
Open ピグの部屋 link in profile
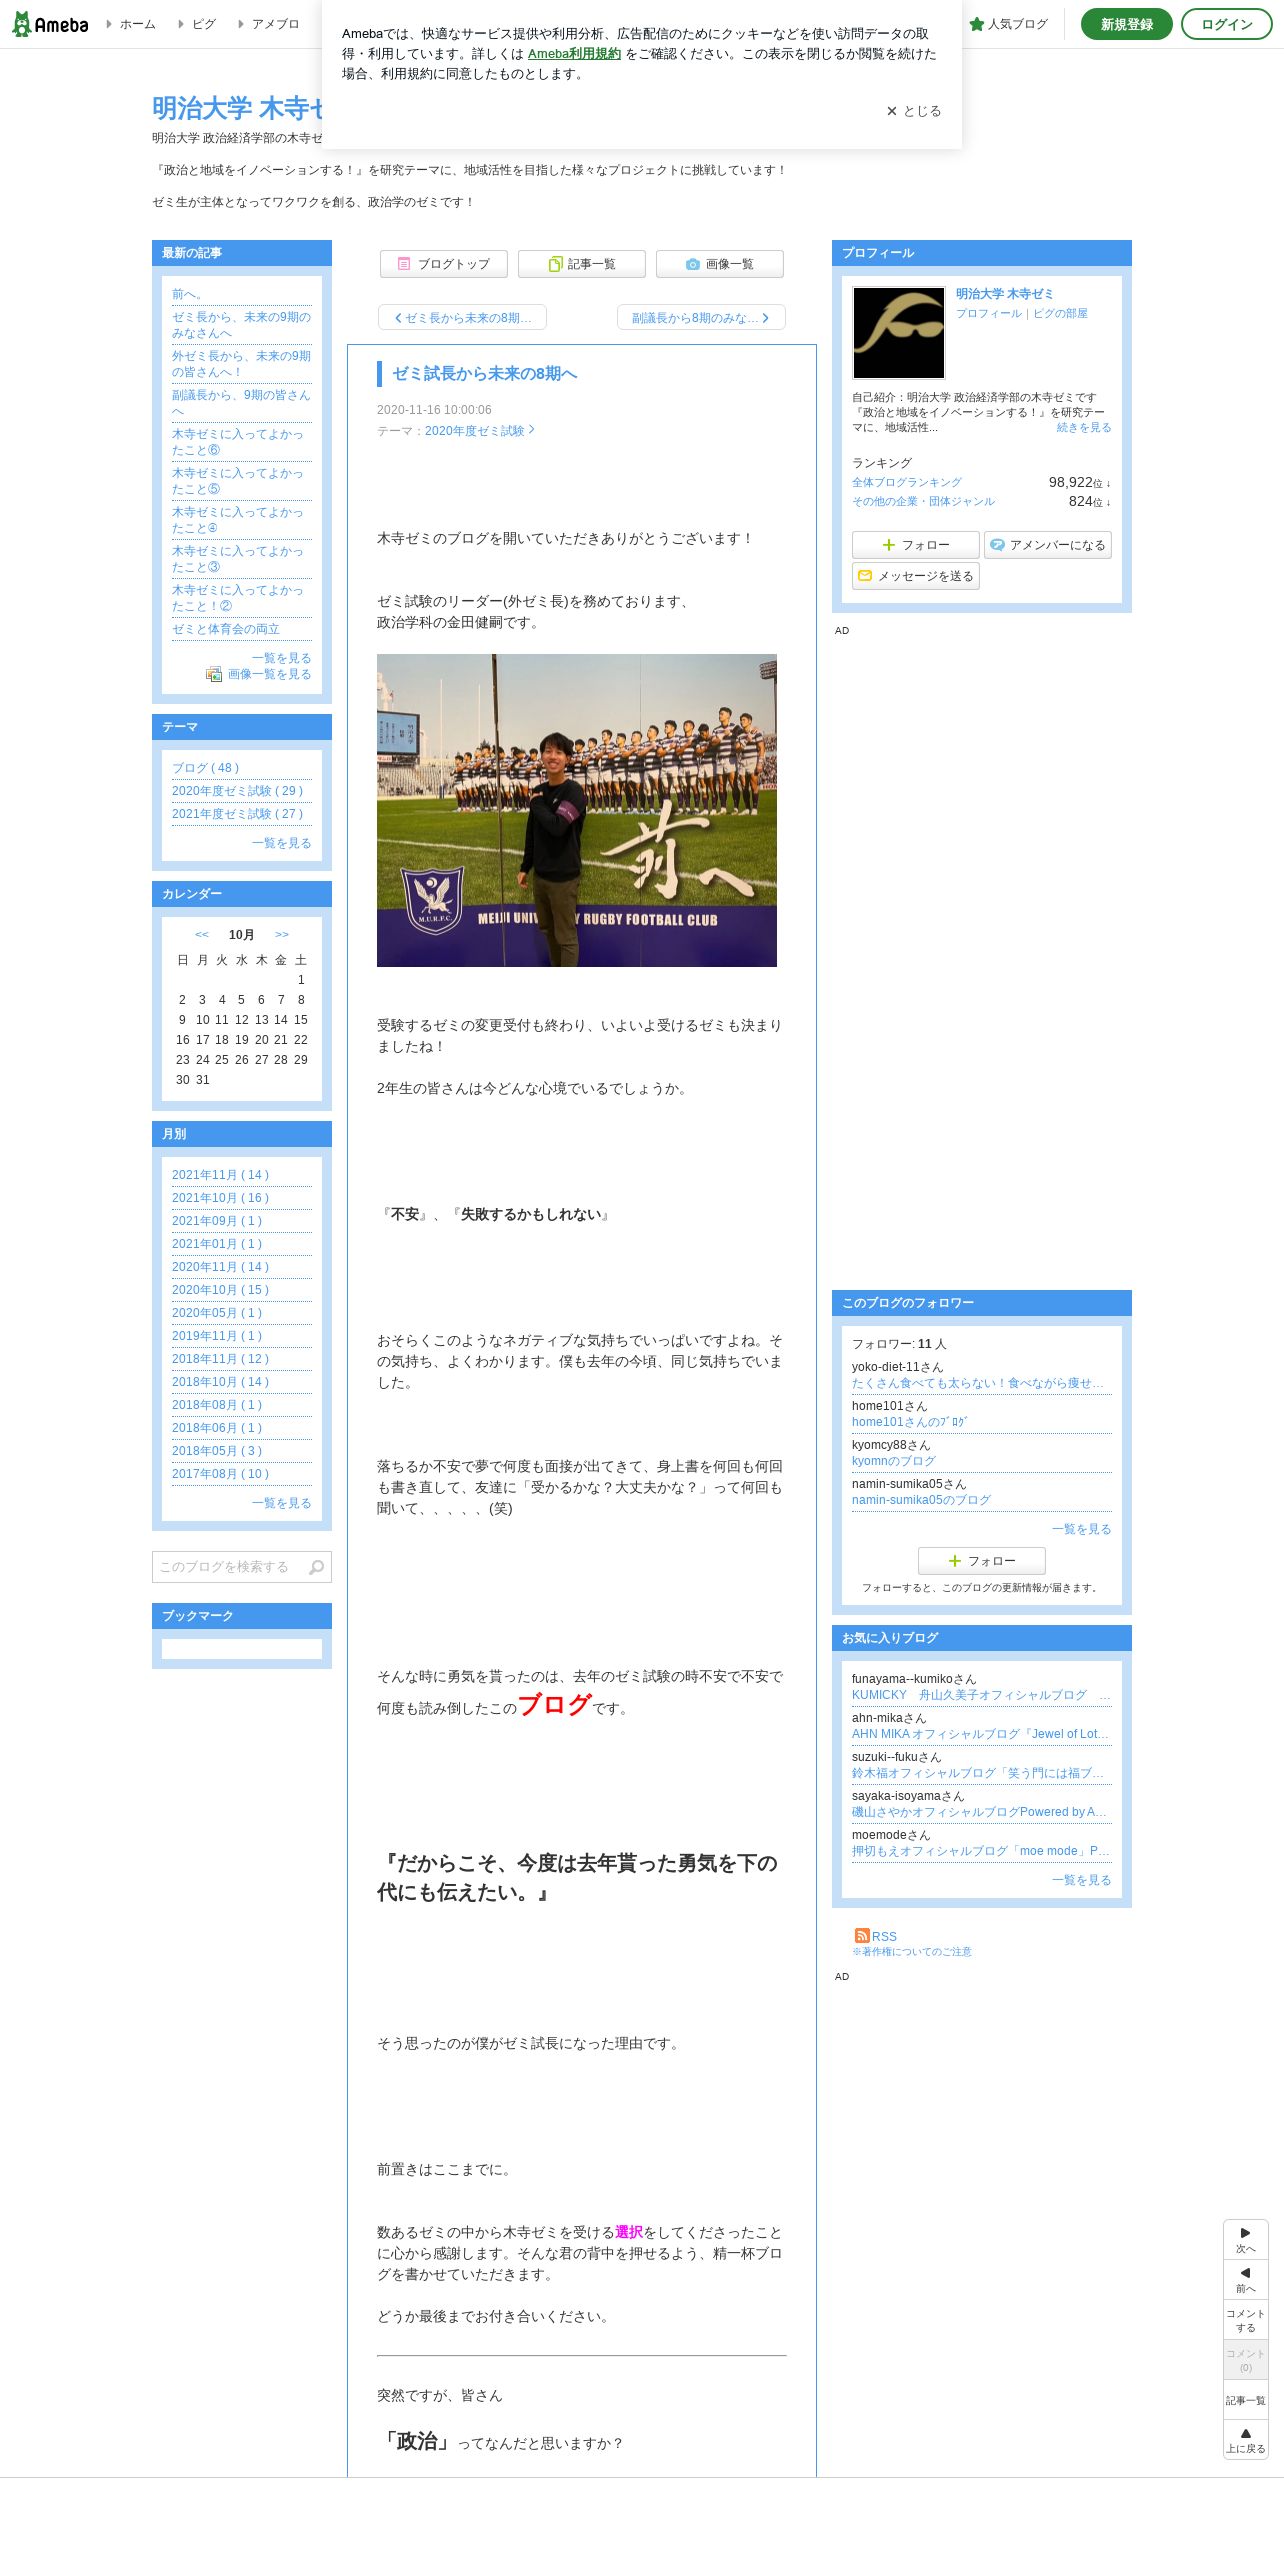click(x=1060, y=314)
